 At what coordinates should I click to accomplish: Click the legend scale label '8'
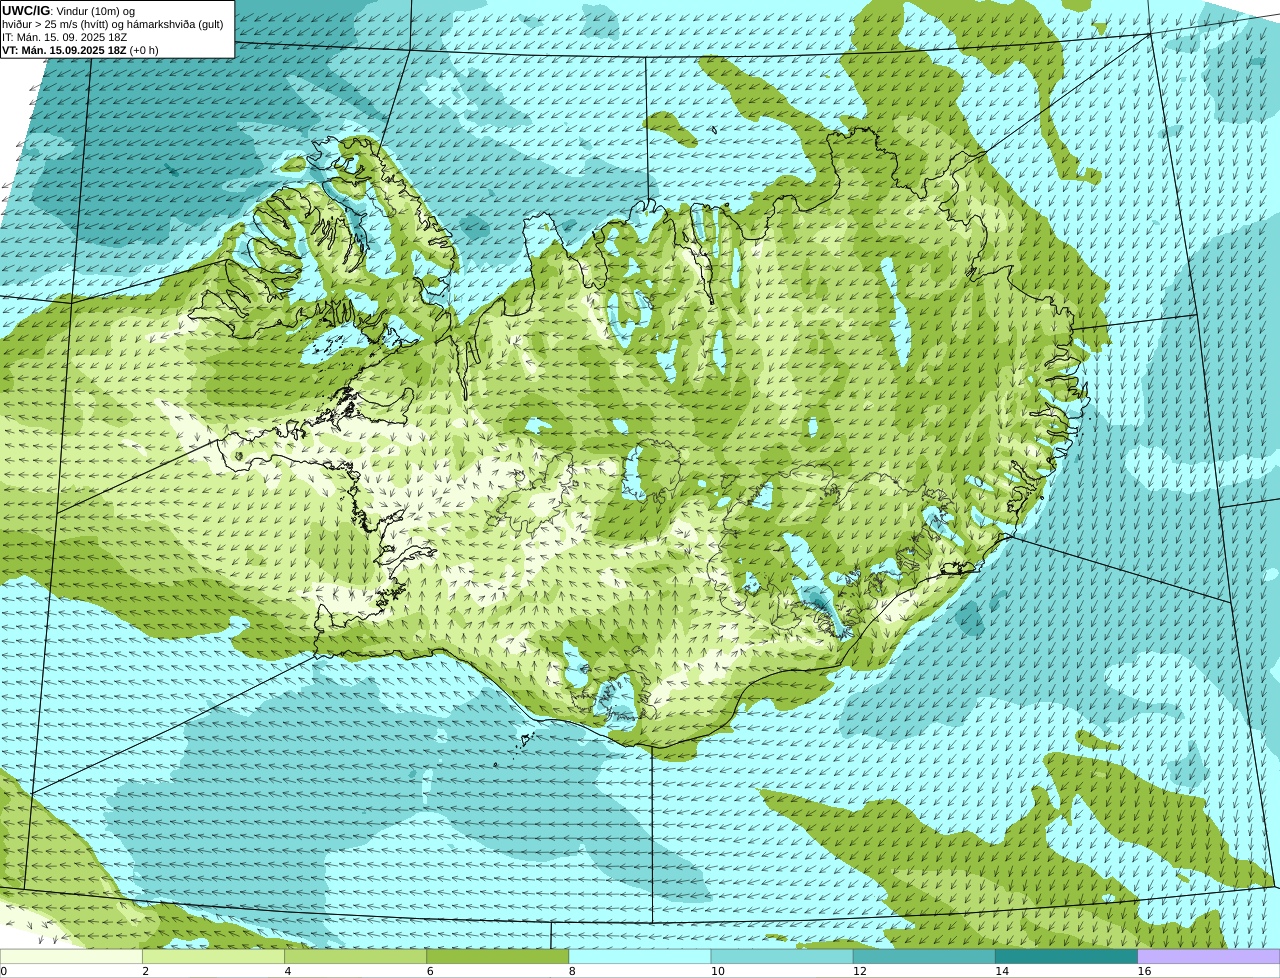(x=572, y=971)
